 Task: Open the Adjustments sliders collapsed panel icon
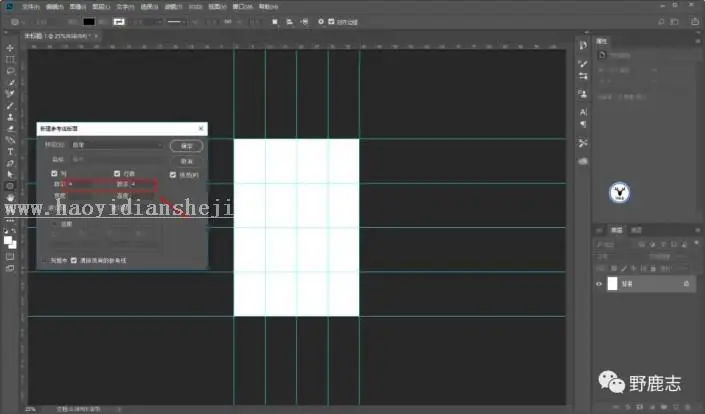pyautogui.click(x=583, y=76)
